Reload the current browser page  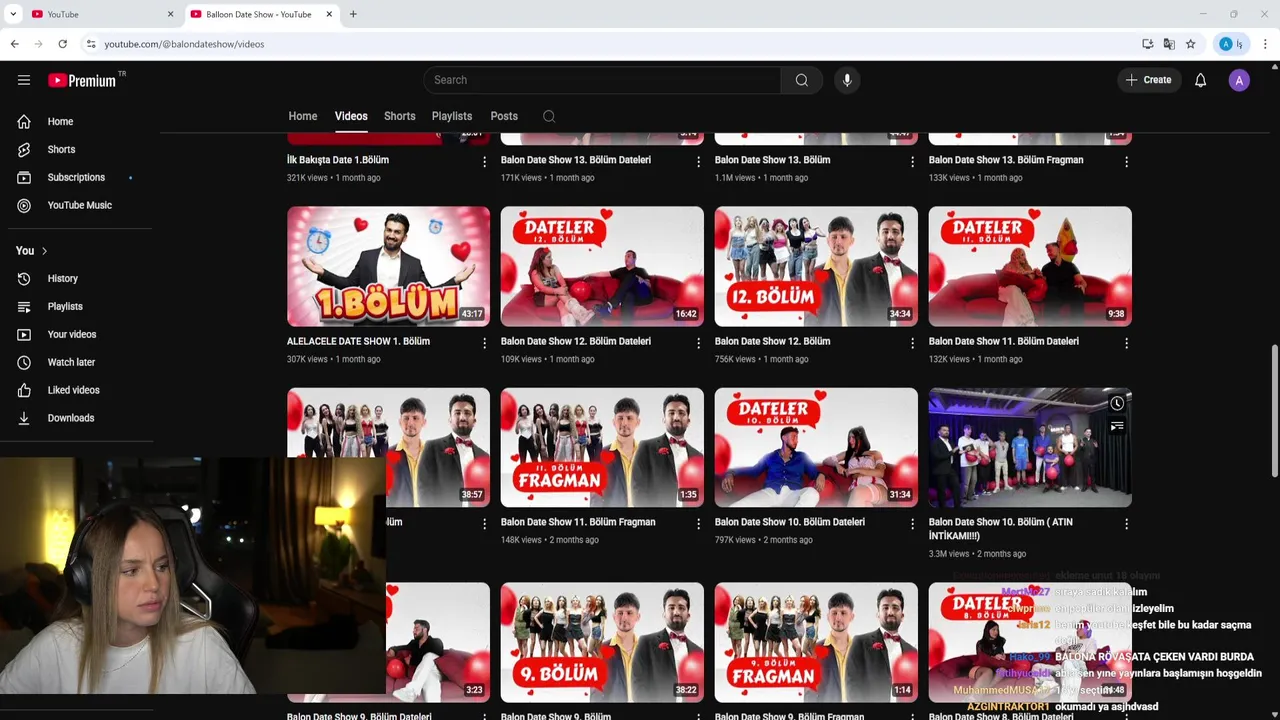click(x=62, y=44)
